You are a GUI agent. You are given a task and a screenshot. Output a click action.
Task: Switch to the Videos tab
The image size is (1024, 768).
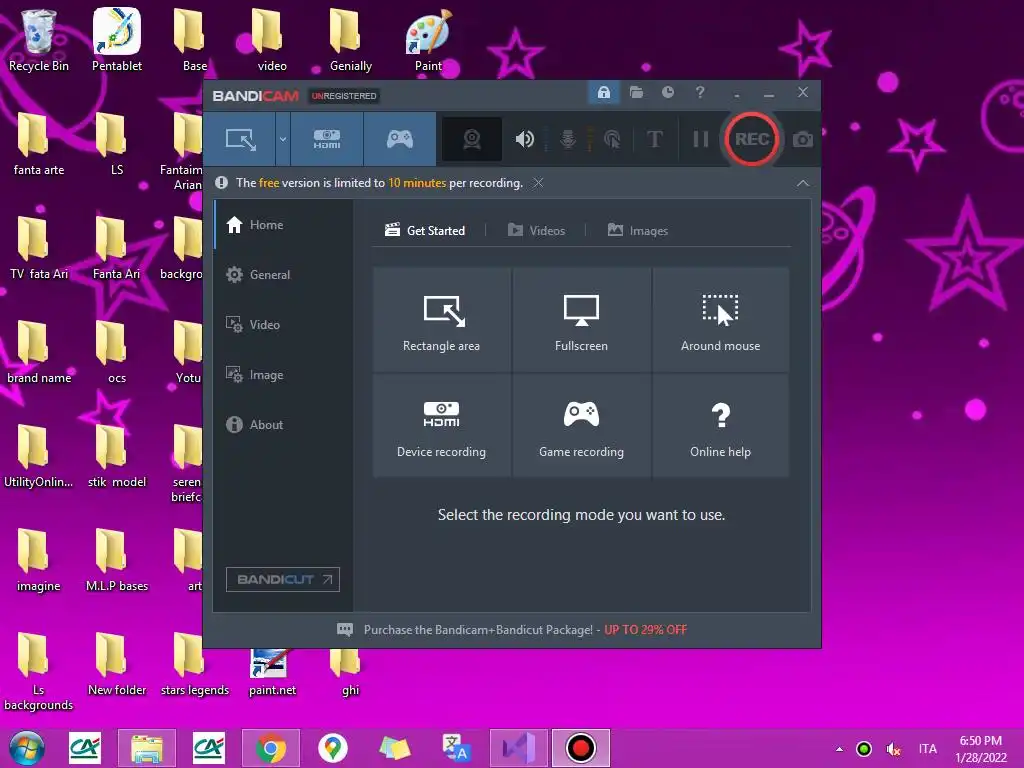pyautogui.click(x=536, y=231)
